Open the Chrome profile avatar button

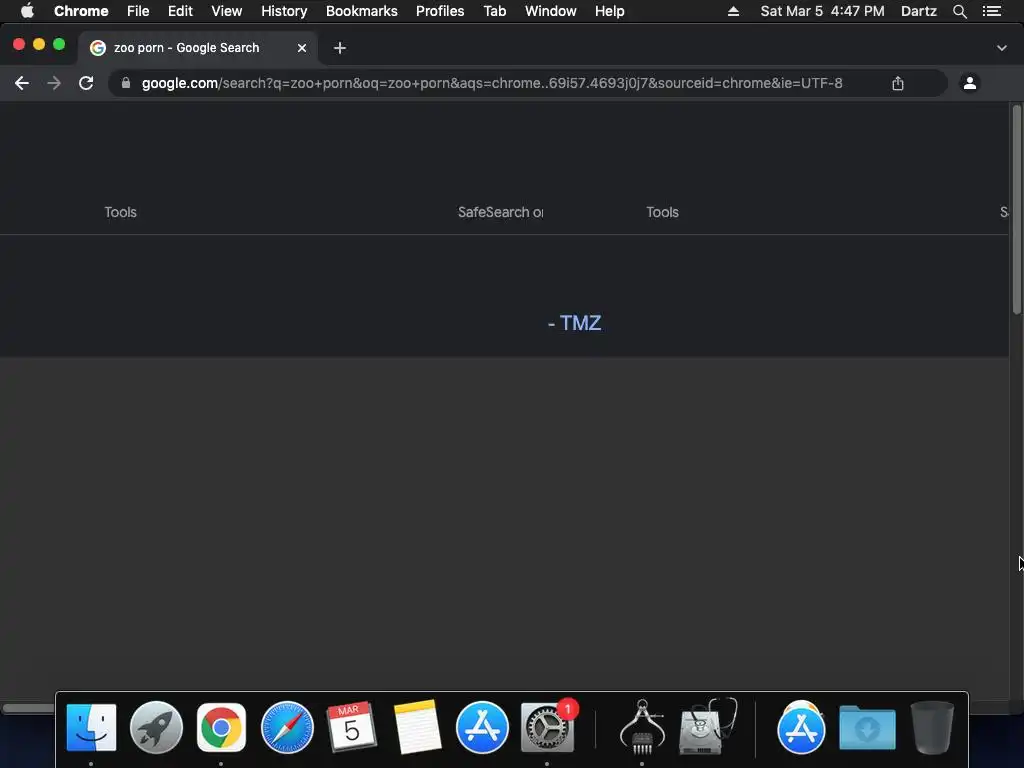point(970,83)
